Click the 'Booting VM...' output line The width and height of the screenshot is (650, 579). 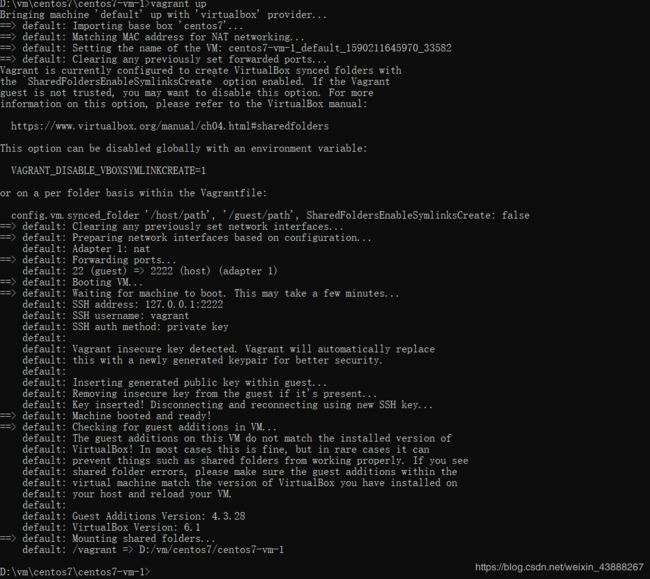[x=71, y=282]
